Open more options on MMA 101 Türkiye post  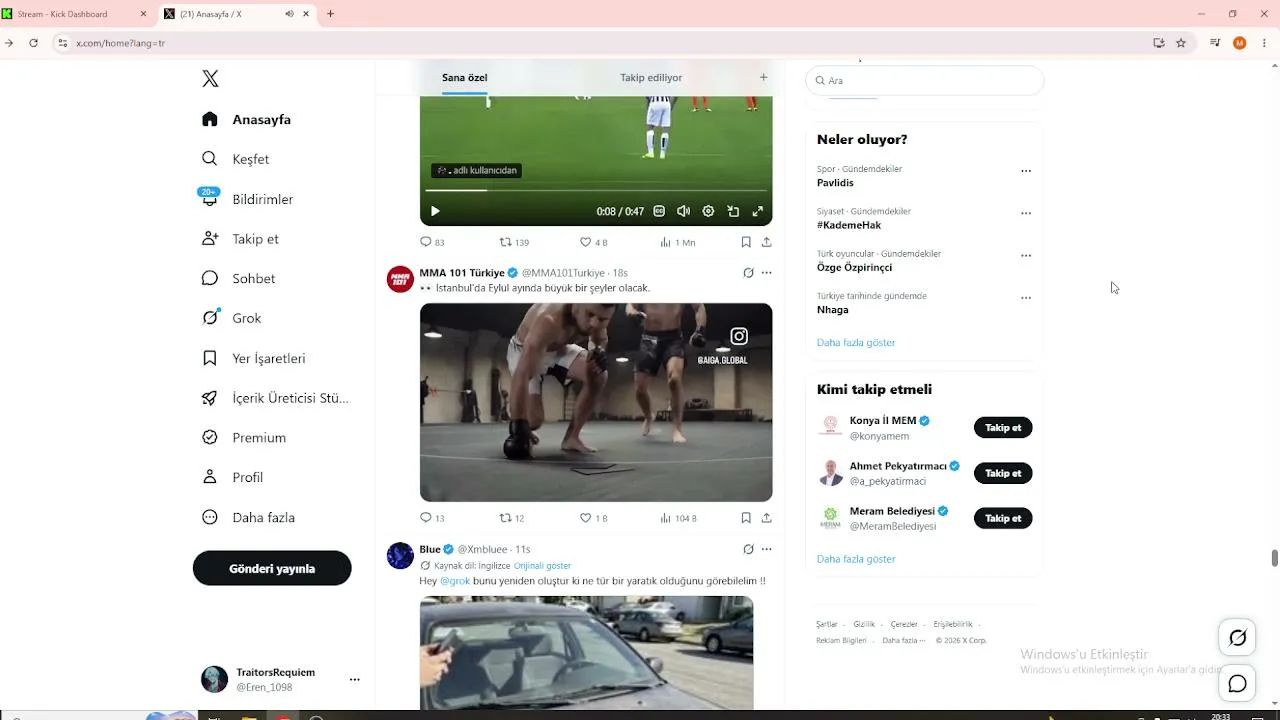pos(767,273)
